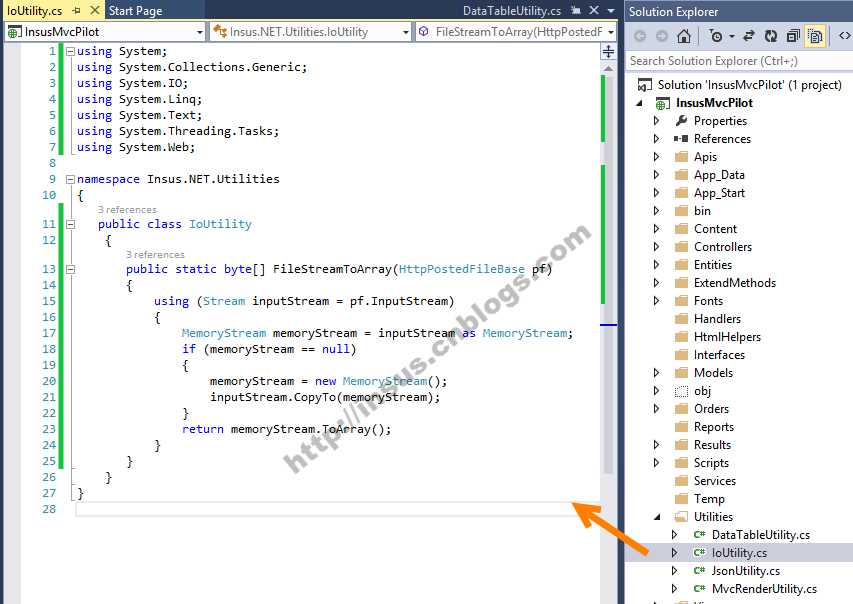Close the IoUtility.cs tab
Viewport: 853px width, 604px height.
click(95, 10)
